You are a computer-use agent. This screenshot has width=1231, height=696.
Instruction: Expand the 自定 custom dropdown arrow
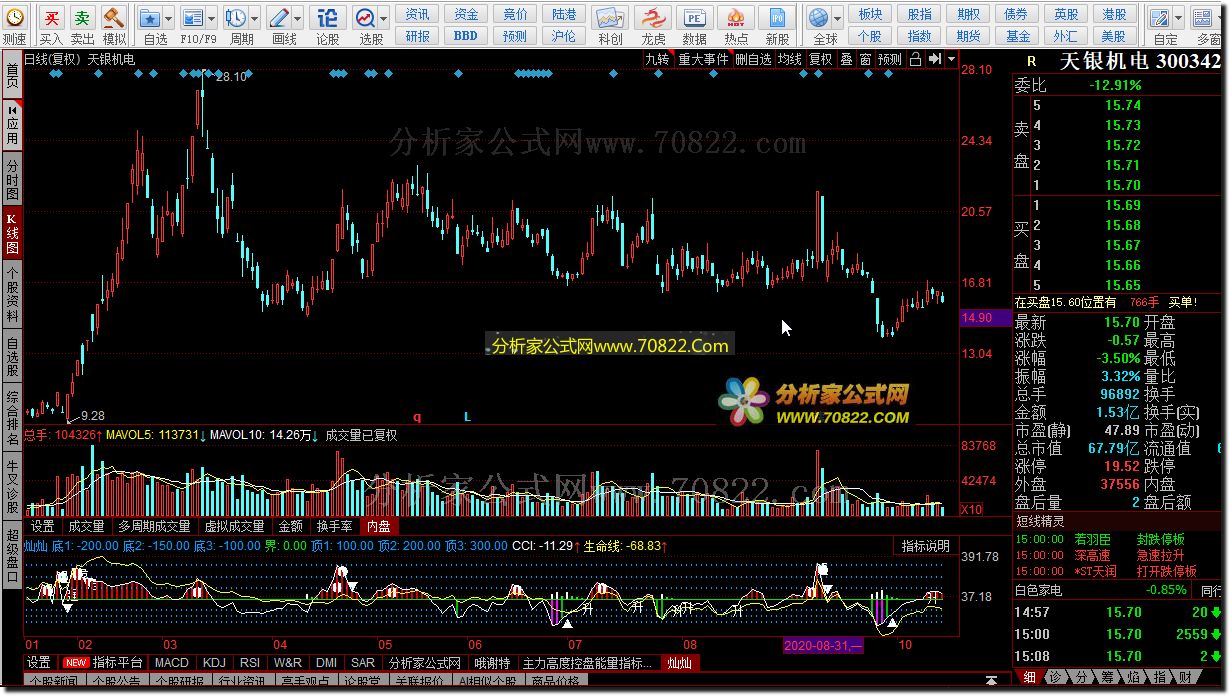[1178, 18]
